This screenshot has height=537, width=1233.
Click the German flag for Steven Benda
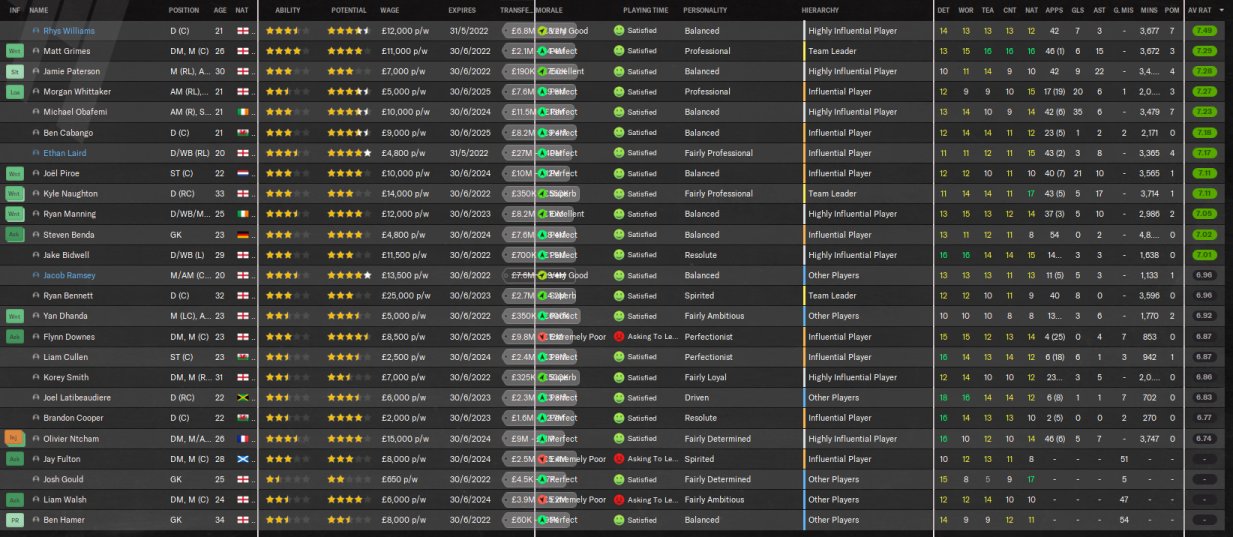tap(242, 234)
